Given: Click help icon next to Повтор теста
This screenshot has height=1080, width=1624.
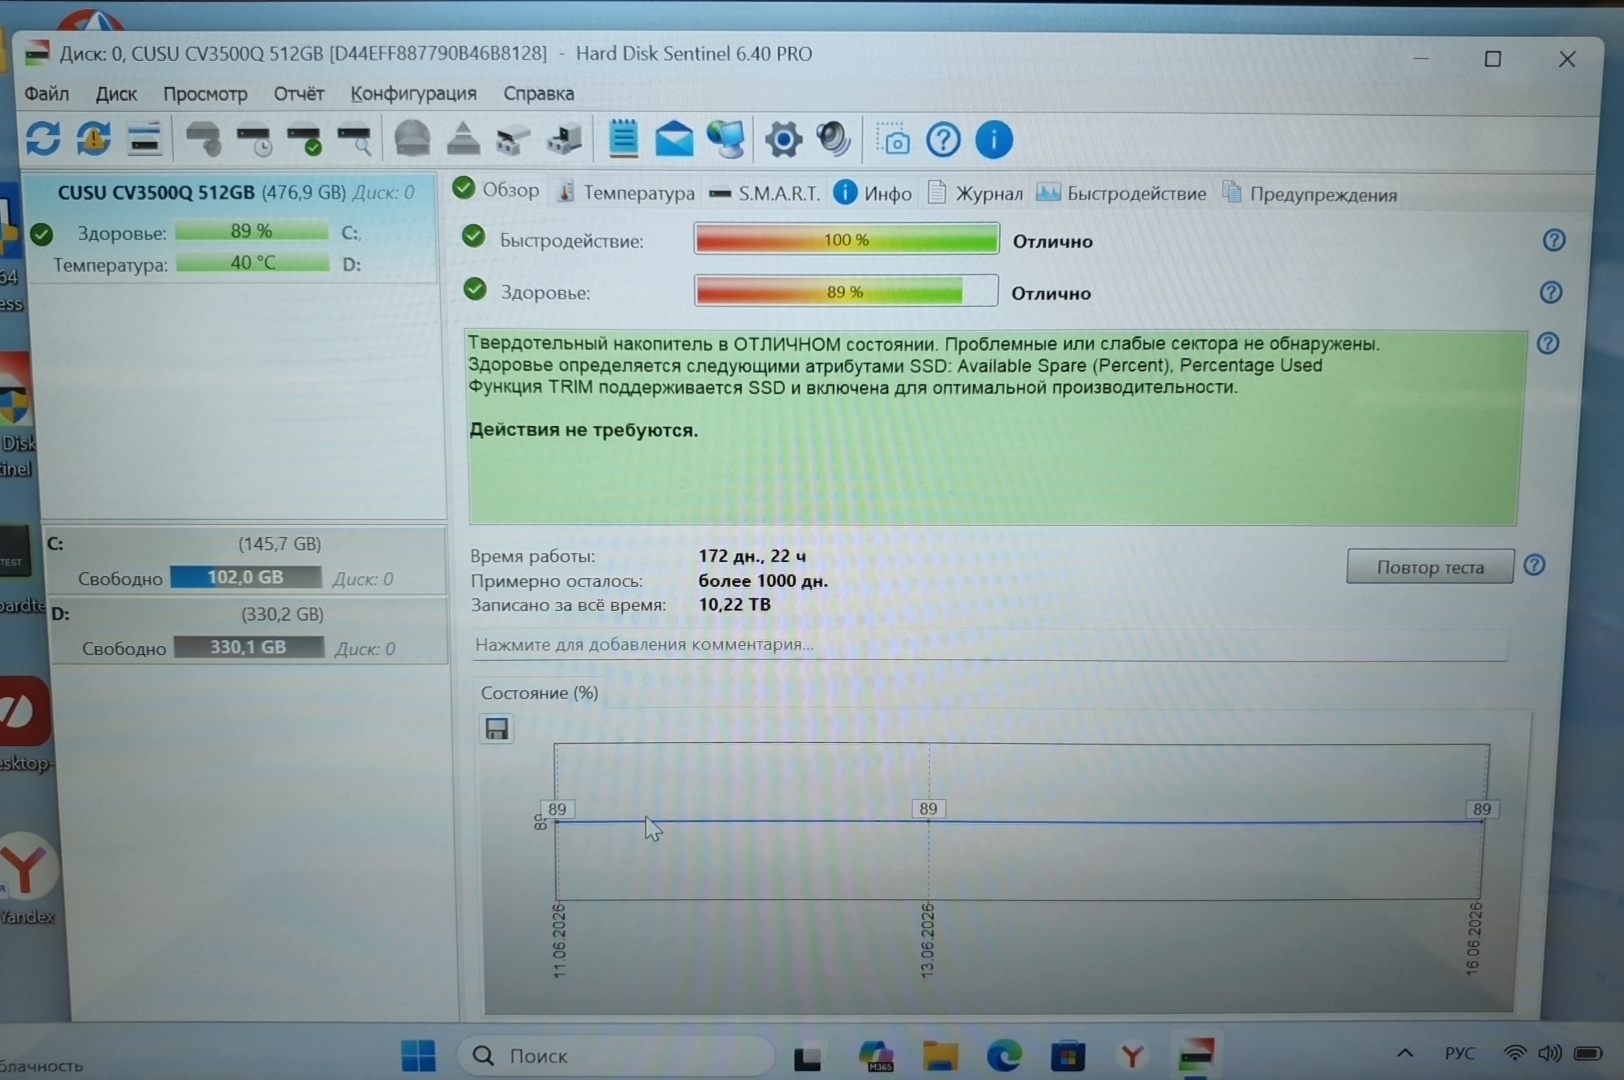Looking at the screenshot, I should pos(1534,565).
